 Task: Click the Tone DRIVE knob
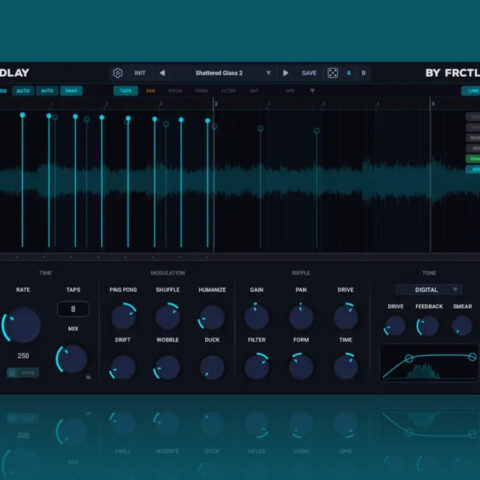(395, 326)
